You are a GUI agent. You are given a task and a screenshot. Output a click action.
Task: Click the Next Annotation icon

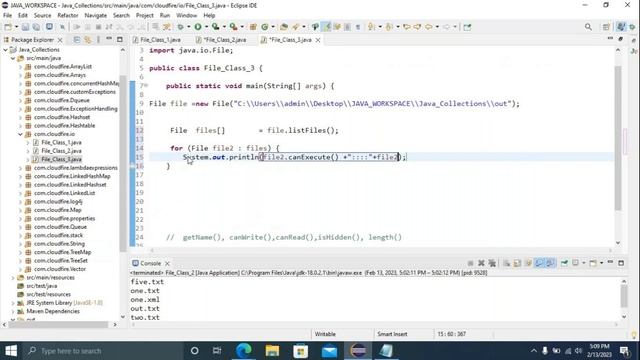[371, 27]
